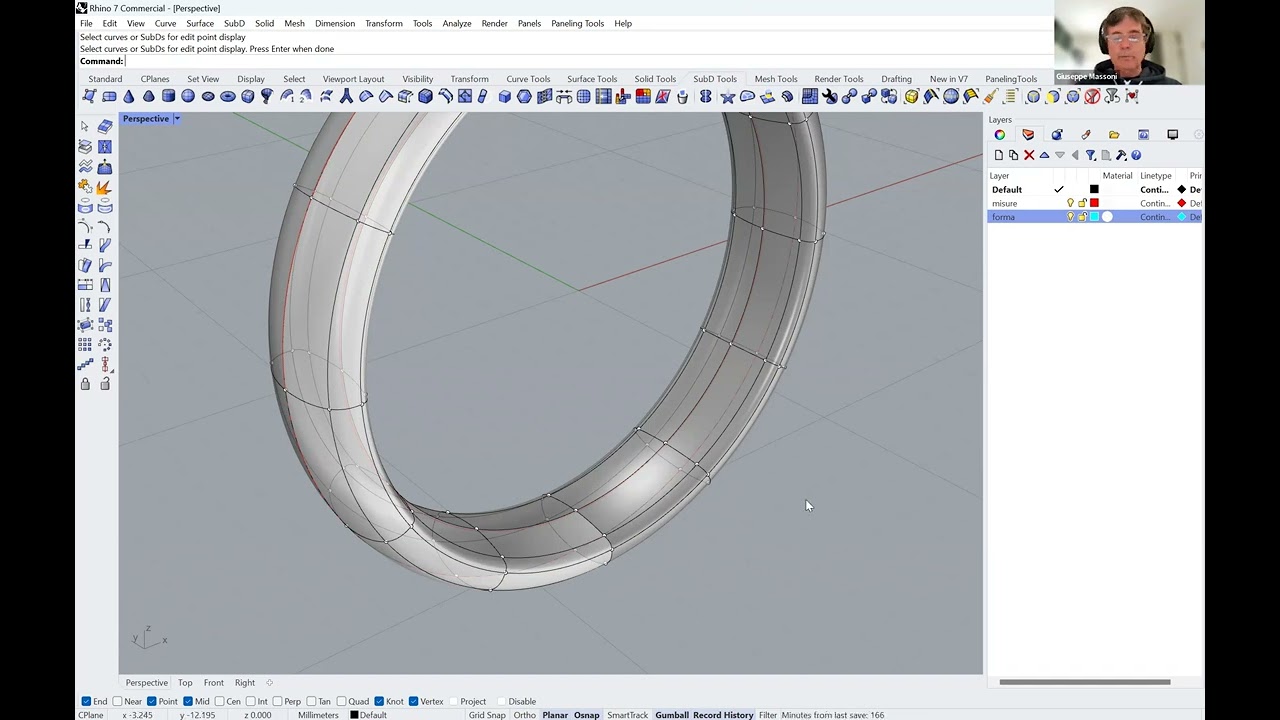This screenshot has width=1280, height=720.
Task: Toggle the End osnap checkbox
Action: point(86,701)
